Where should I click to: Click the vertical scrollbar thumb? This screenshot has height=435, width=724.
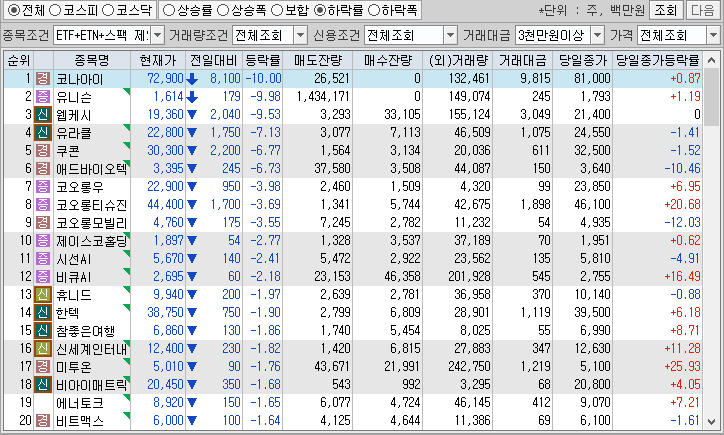coord(712,97)
